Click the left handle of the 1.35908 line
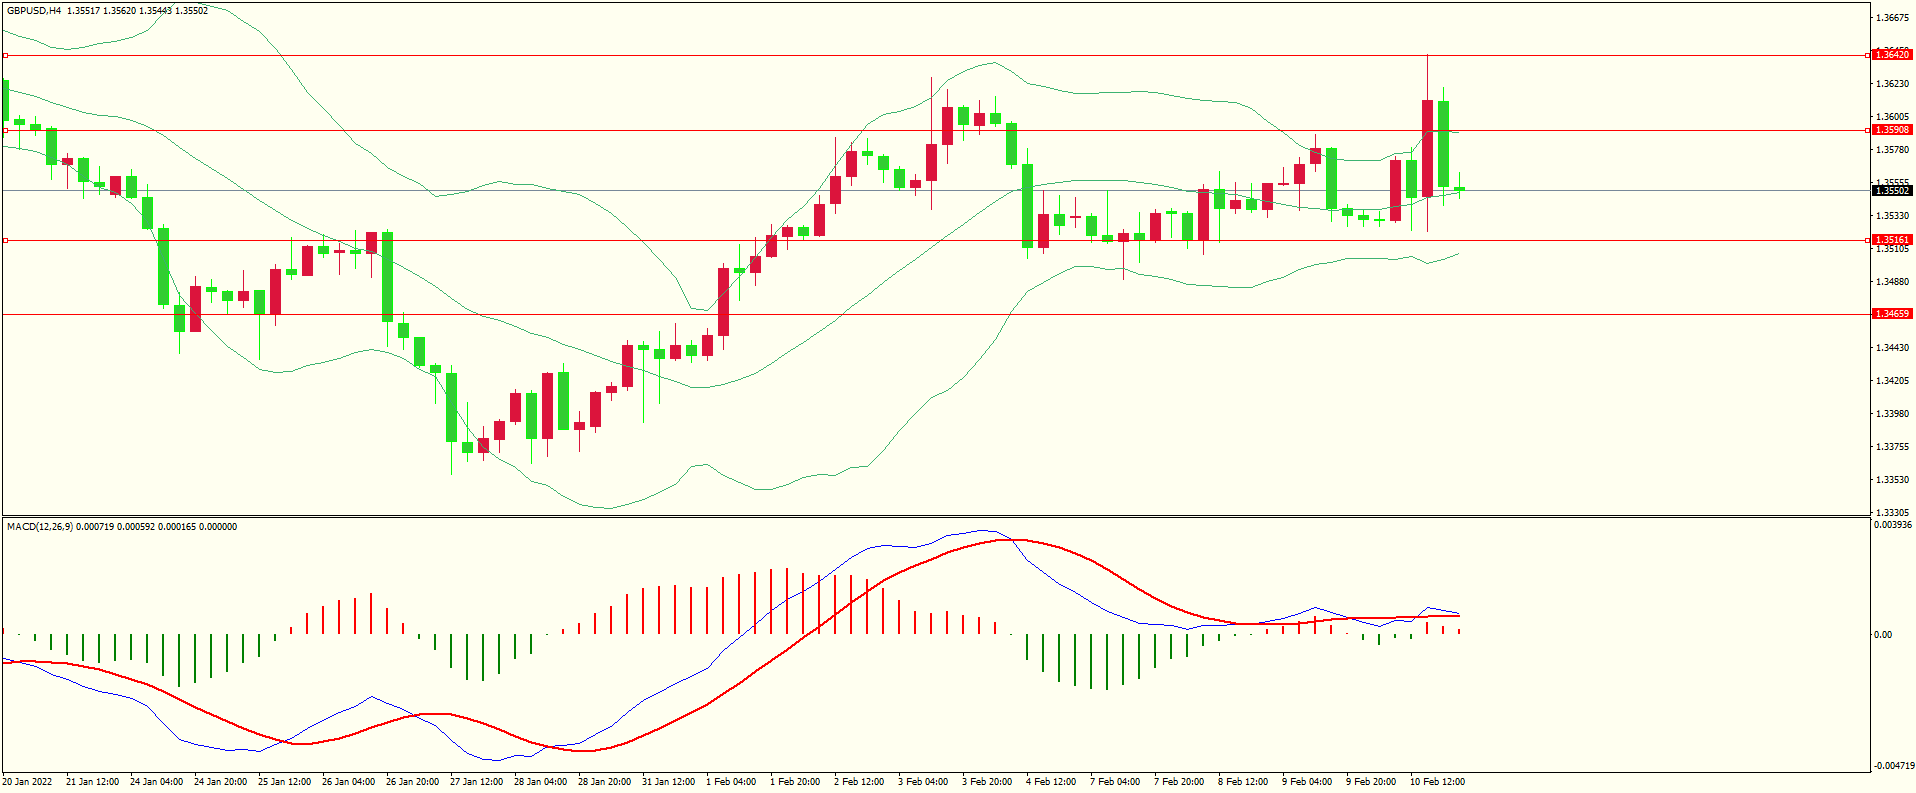 (x=5, y=130)
